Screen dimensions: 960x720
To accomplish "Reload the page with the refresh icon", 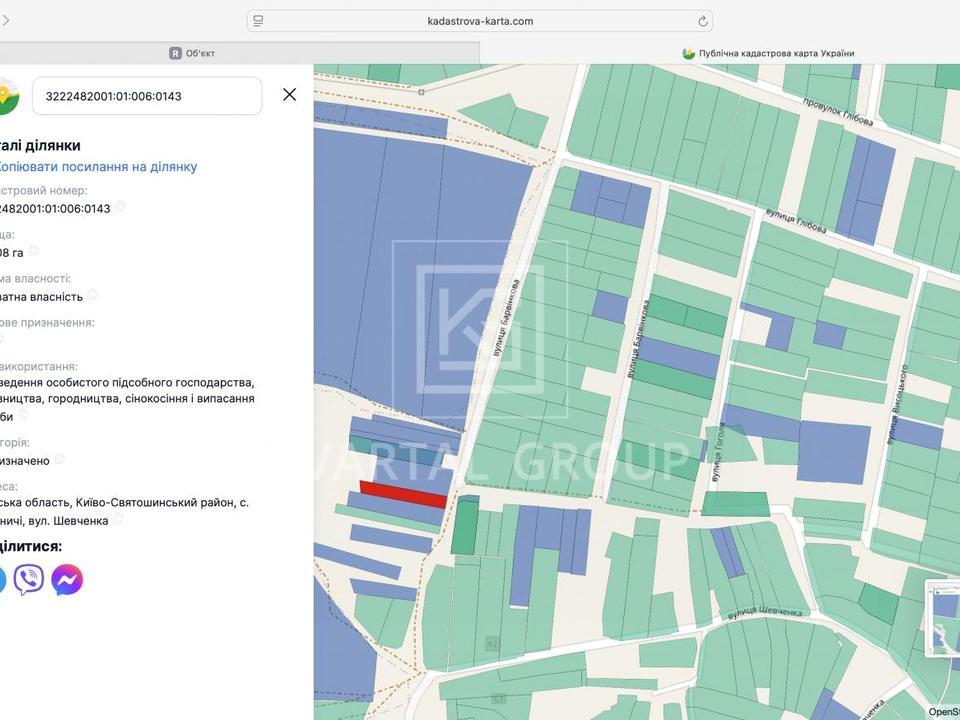I will (x=703, y=21).
